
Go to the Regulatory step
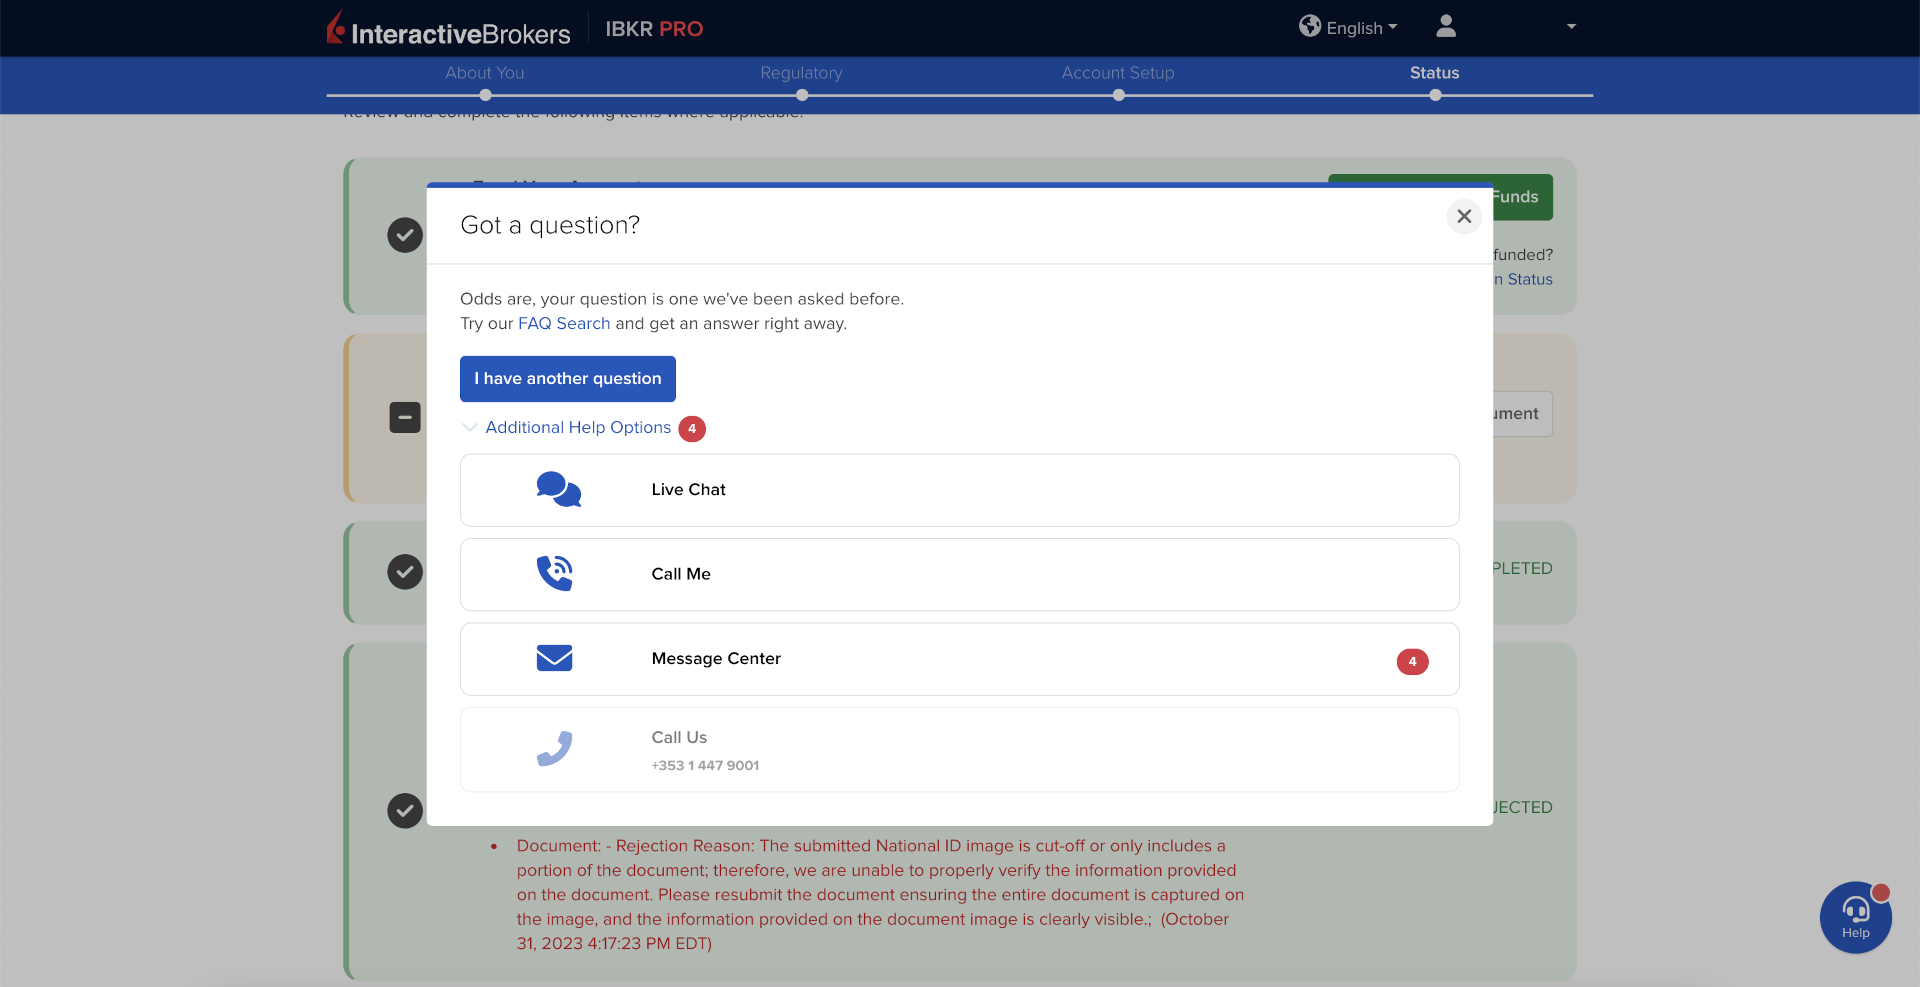[801, 73]
